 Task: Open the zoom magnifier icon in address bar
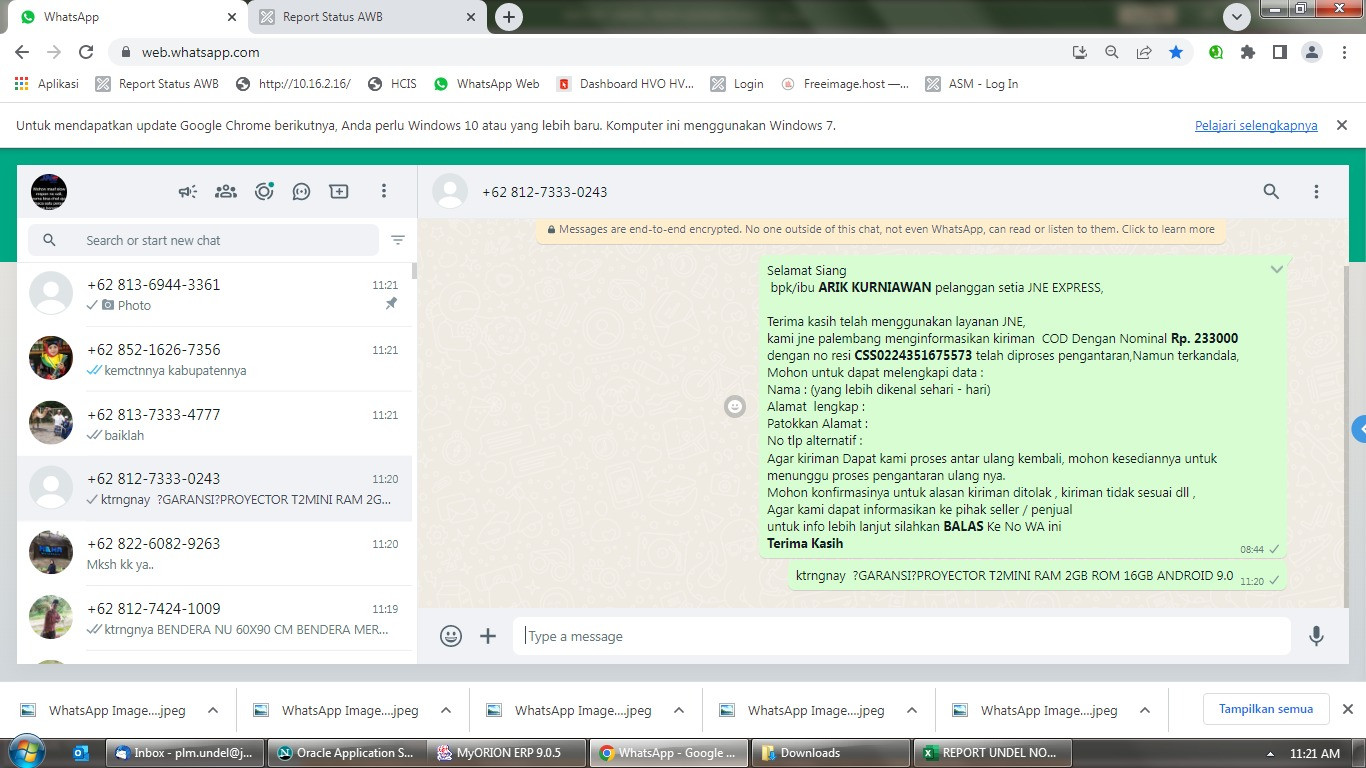click(x=1112, y=52)
